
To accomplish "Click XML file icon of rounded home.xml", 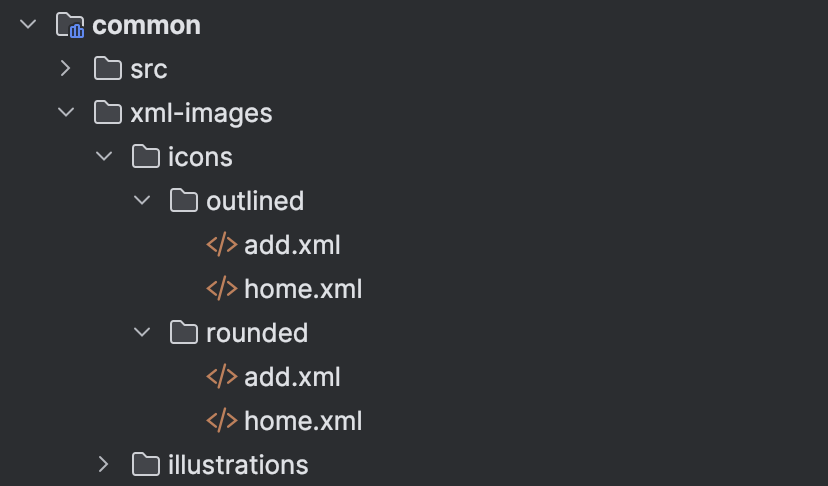I will (x=221, y=421).
